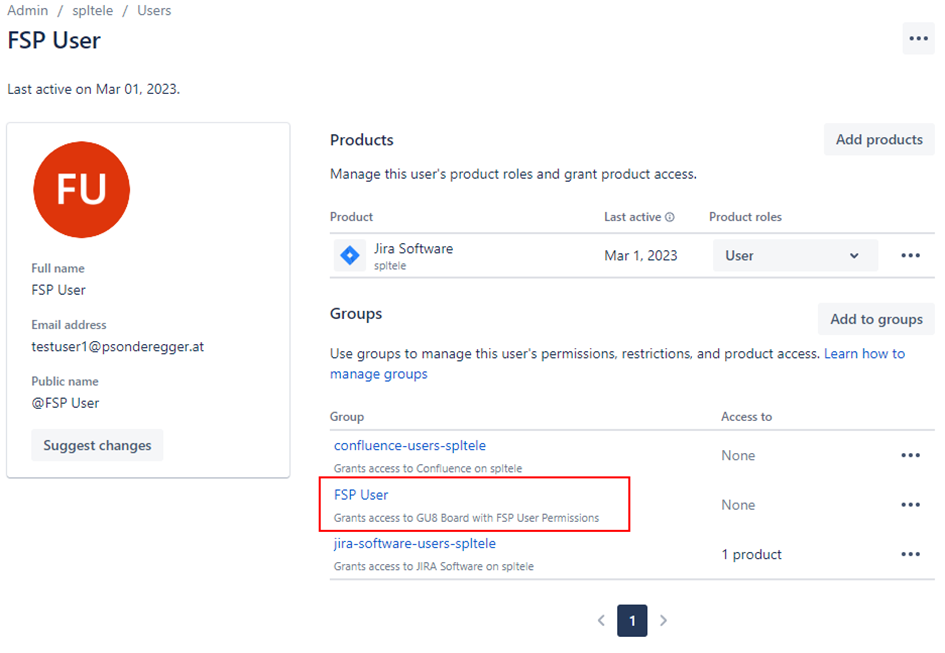This screenshot has height=653, width=945.
Task: Open the Admin breadcrumb link
Action: point(28,11)
